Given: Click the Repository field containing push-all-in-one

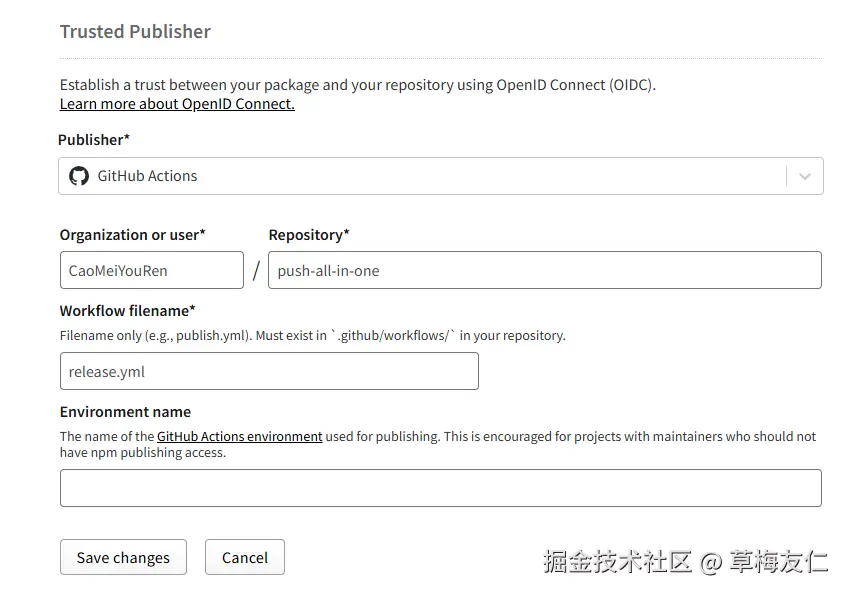Looking at the screenshot, I should point(544,270).
